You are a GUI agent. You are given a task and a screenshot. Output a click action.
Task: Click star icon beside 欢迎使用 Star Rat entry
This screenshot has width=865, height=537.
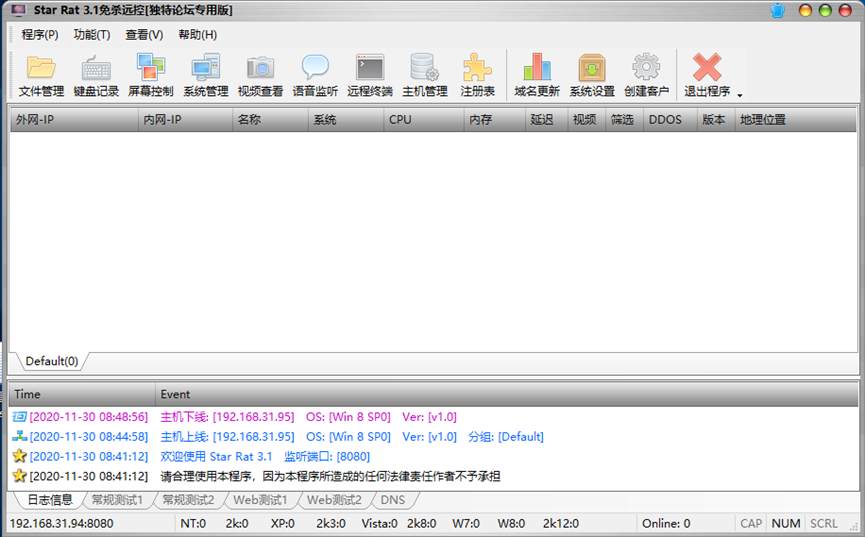pyautogui.click(x=19, y=456)
